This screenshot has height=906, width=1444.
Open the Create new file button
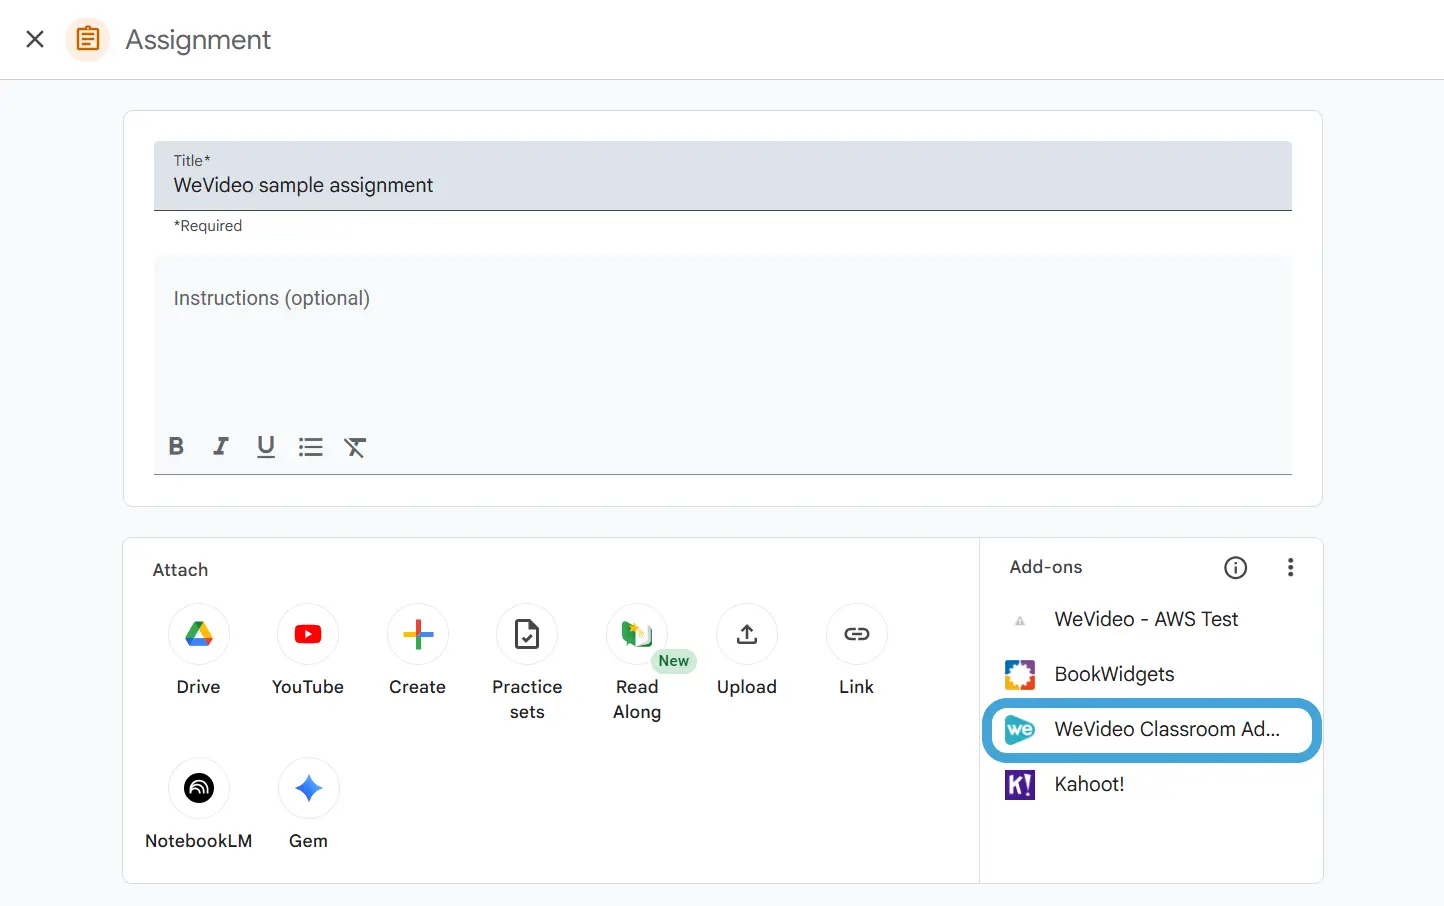point(418,634)
